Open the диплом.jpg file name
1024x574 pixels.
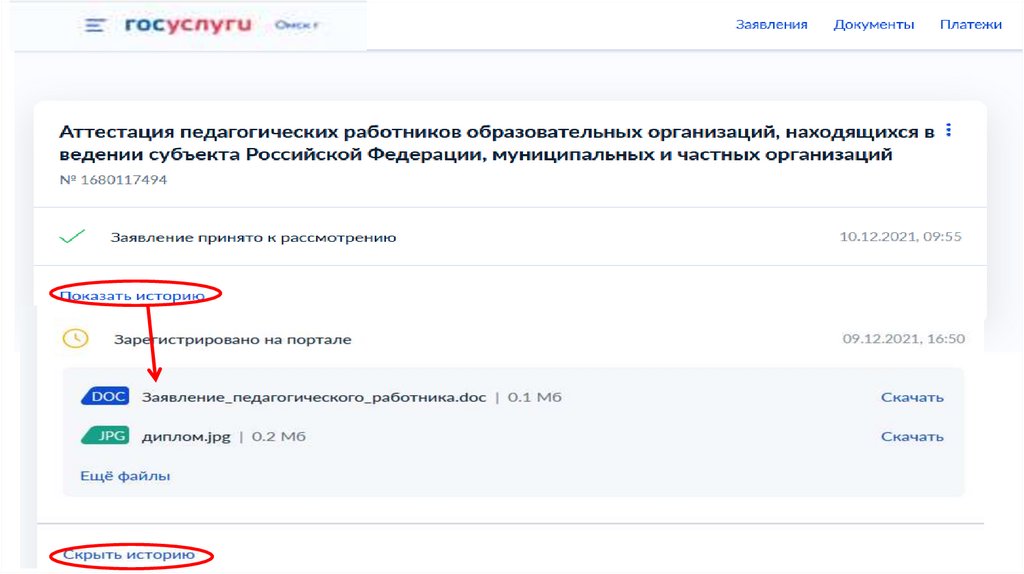point(187,437)
